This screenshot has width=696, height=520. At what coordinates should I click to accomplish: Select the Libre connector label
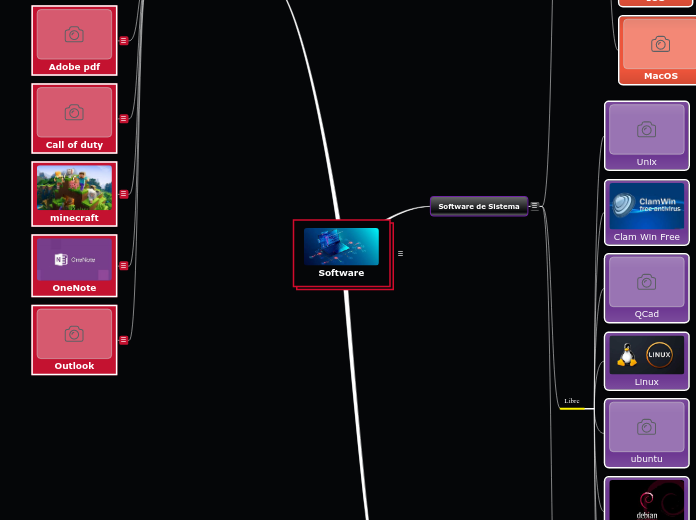[572, 401]
